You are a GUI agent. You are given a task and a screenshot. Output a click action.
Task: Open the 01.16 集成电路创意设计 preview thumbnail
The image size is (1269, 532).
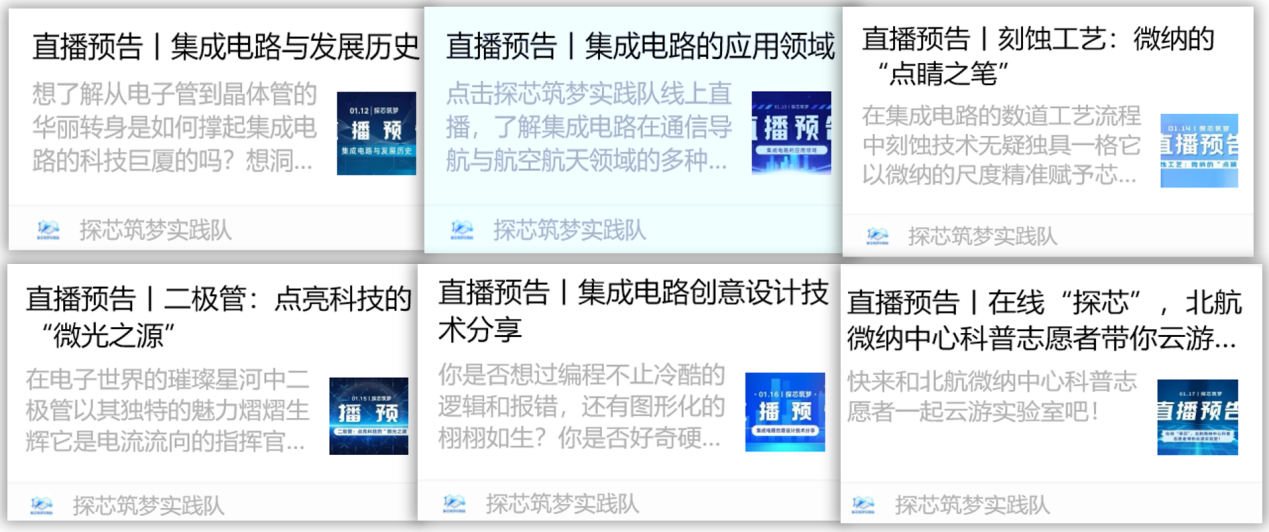[x=784, y=411]
